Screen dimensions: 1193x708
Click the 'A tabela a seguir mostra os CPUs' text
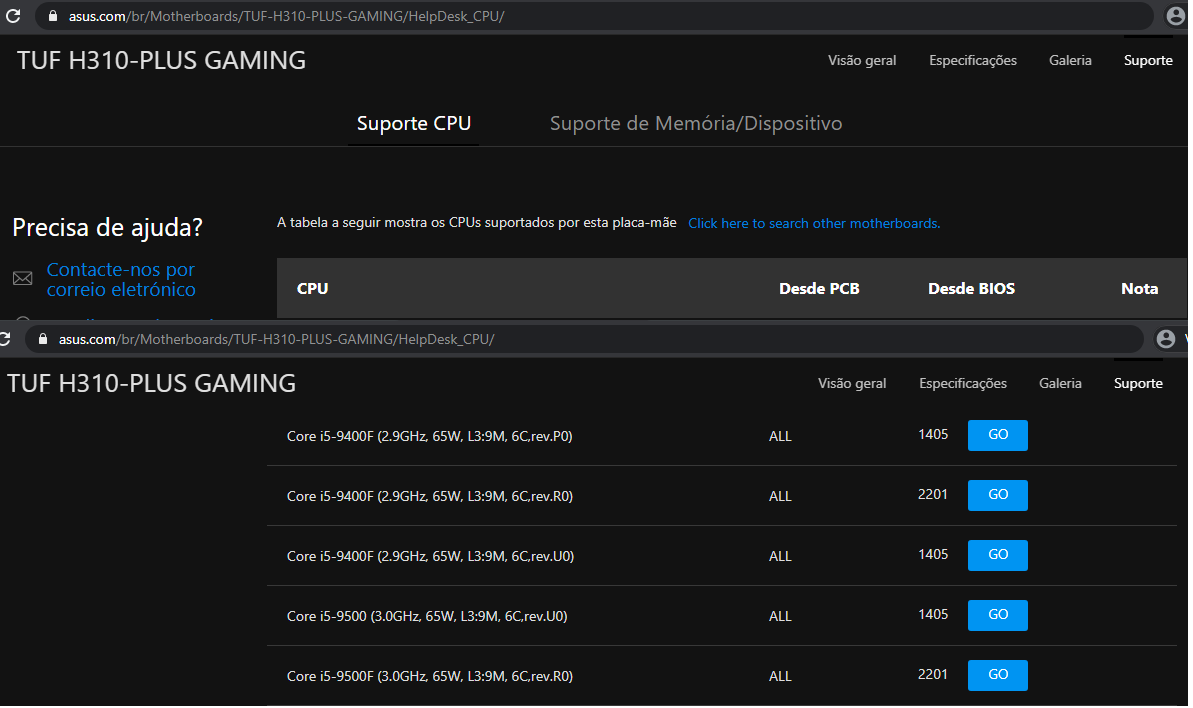coord(477,222)
